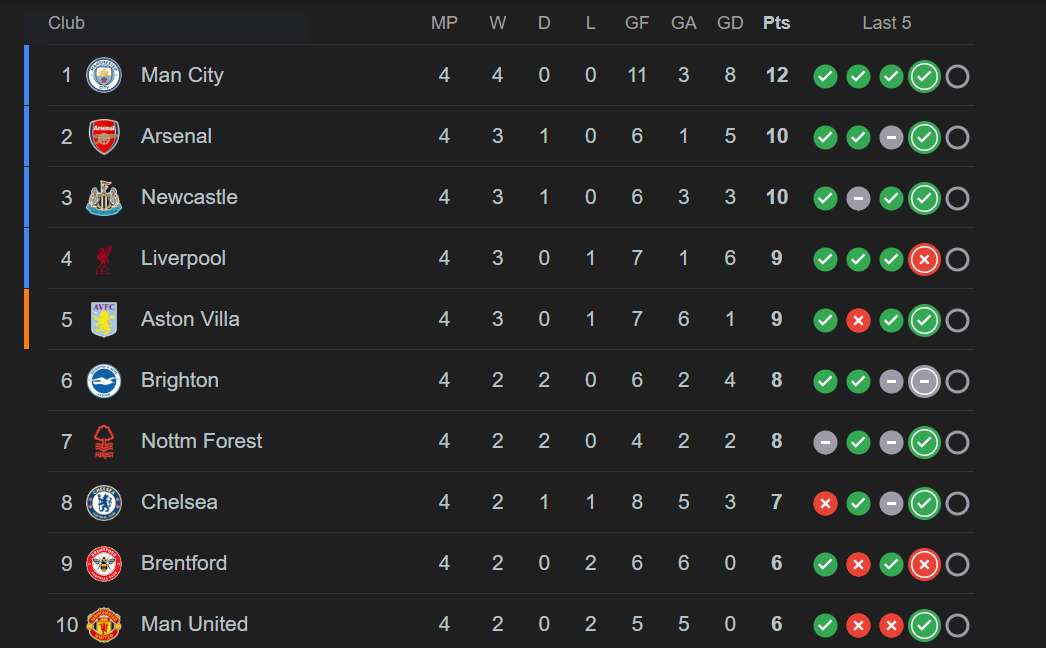Click the Man City club crest

[x=104, y=76]
